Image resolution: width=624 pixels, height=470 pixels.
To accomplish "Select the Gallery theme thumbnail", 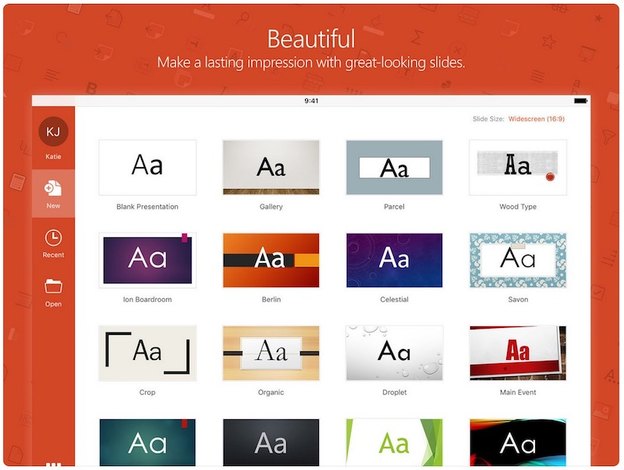I will tap(270, 167).
